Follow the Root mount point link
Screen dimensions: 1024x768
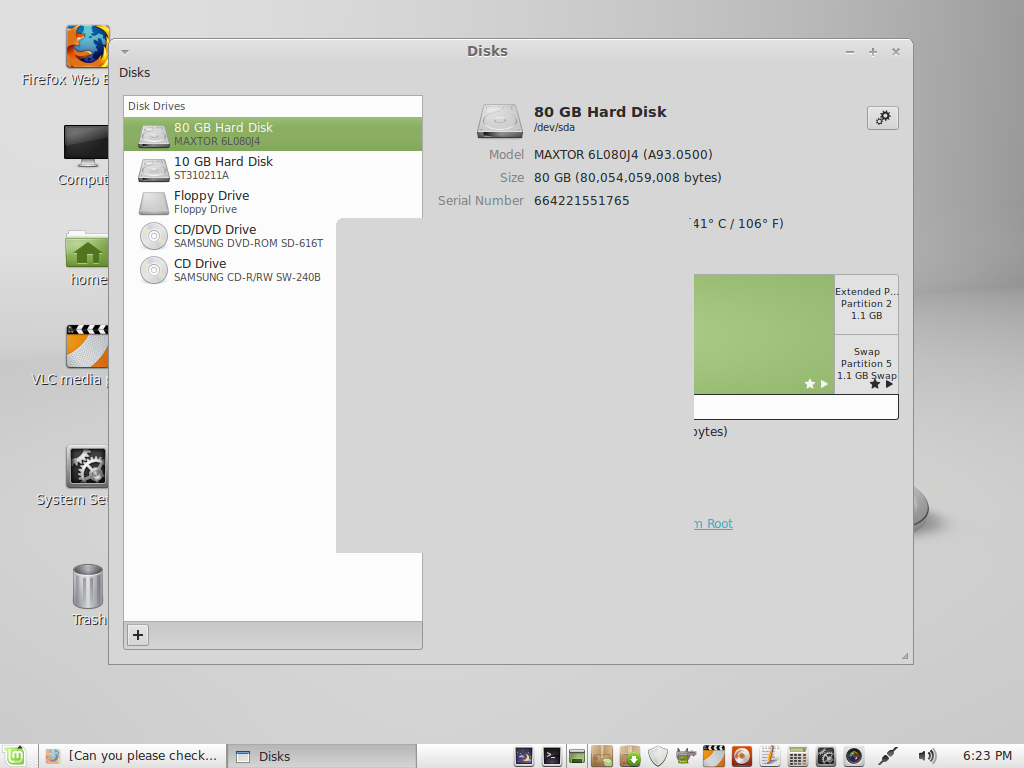pyautogui.click(x=713, y=524)
